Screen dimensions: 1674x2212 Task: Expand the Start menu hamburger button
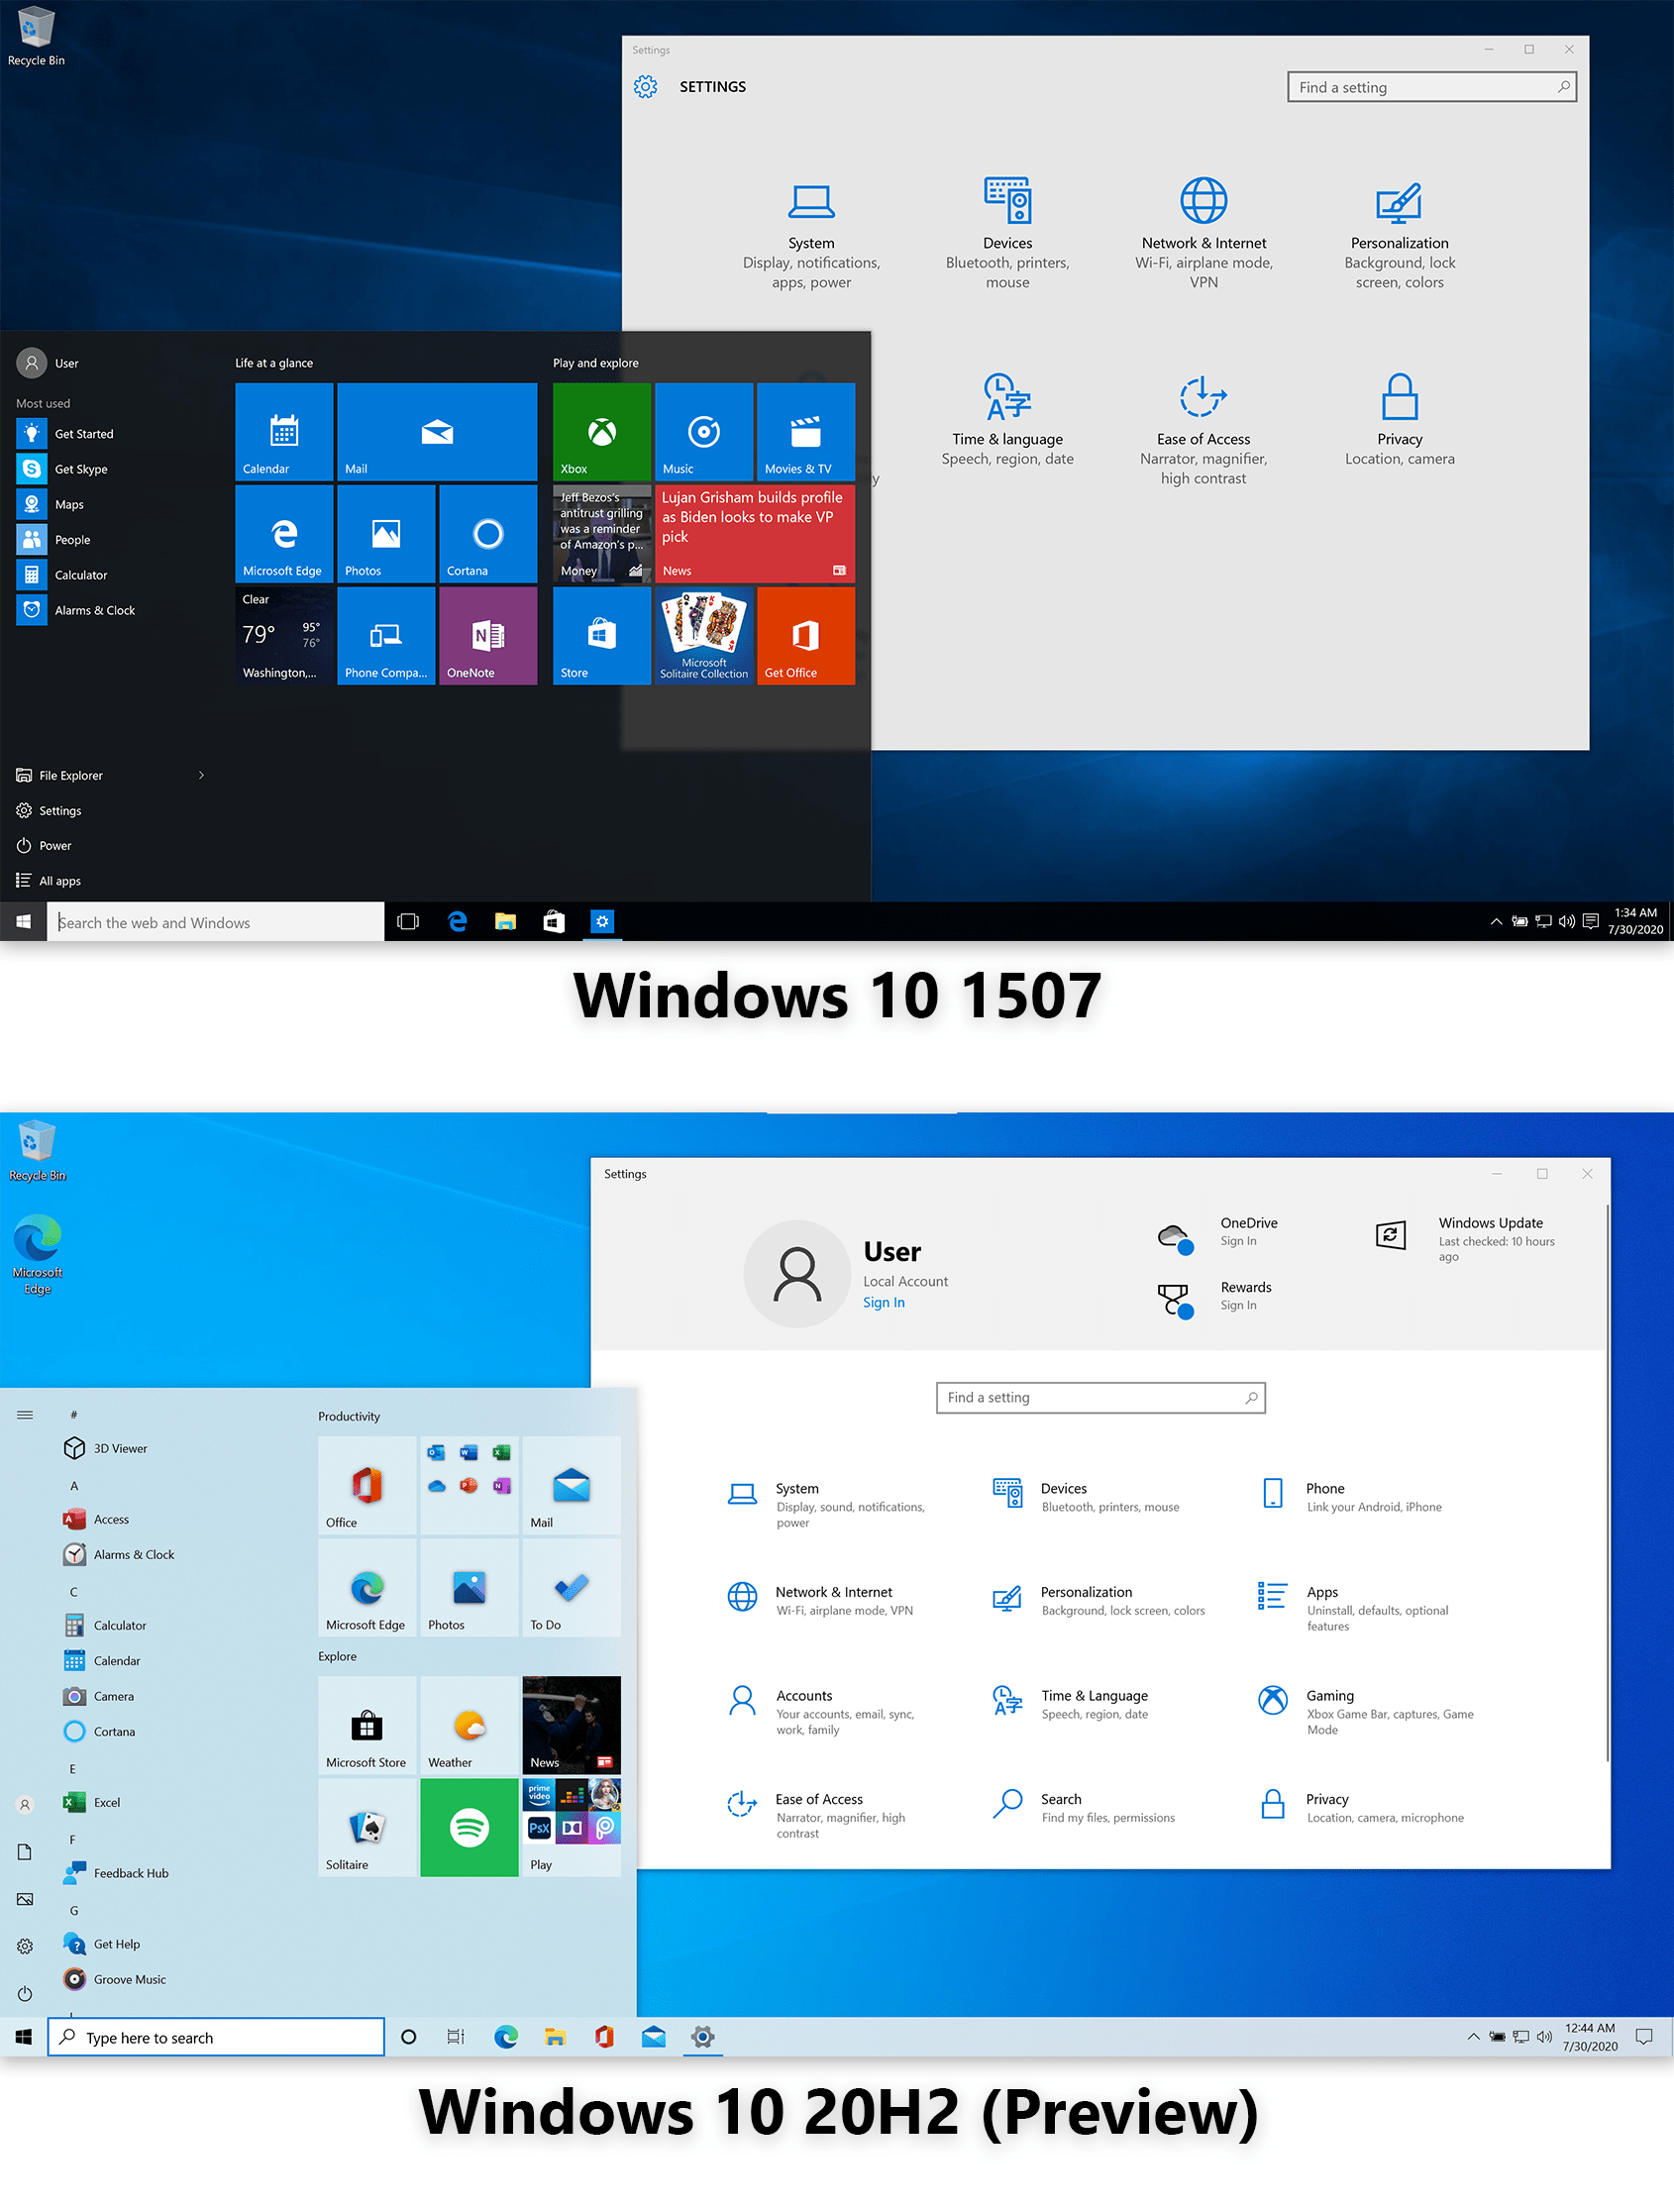click(25, 1415)
